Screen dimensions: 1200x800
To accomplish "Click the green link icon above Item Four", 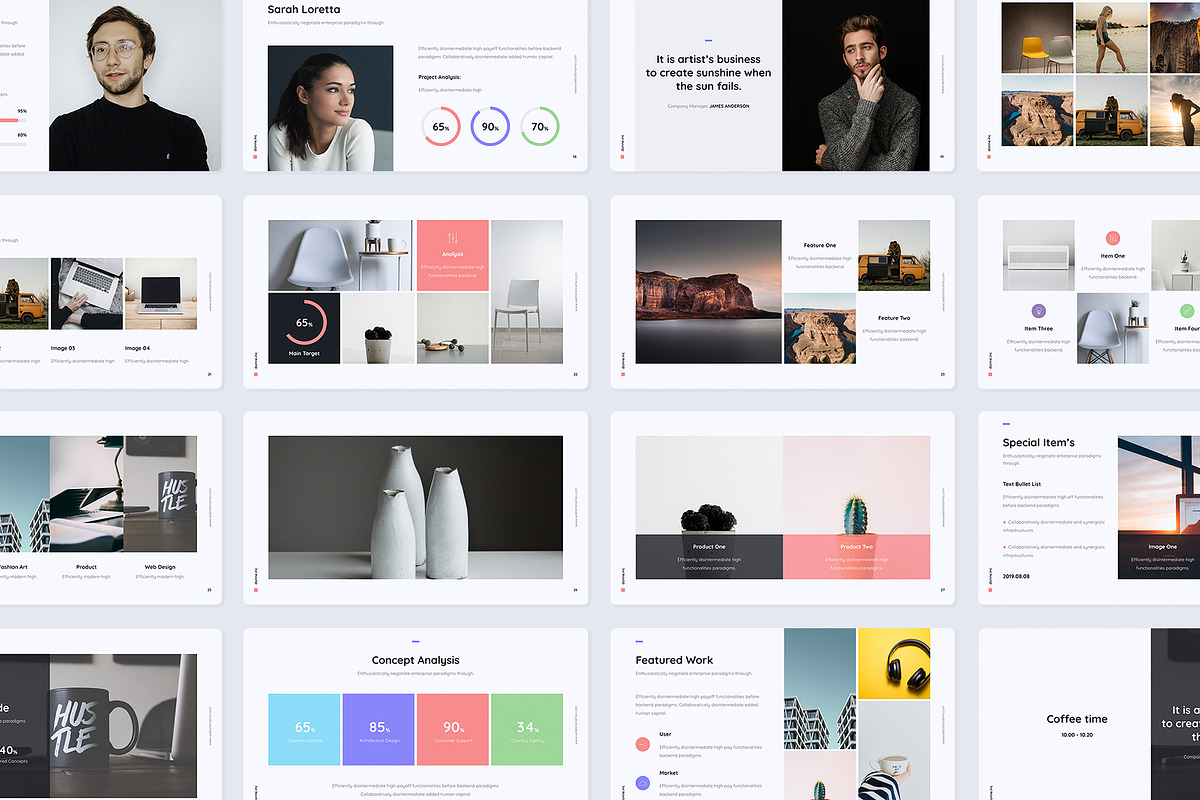I will click(1187, 311).
